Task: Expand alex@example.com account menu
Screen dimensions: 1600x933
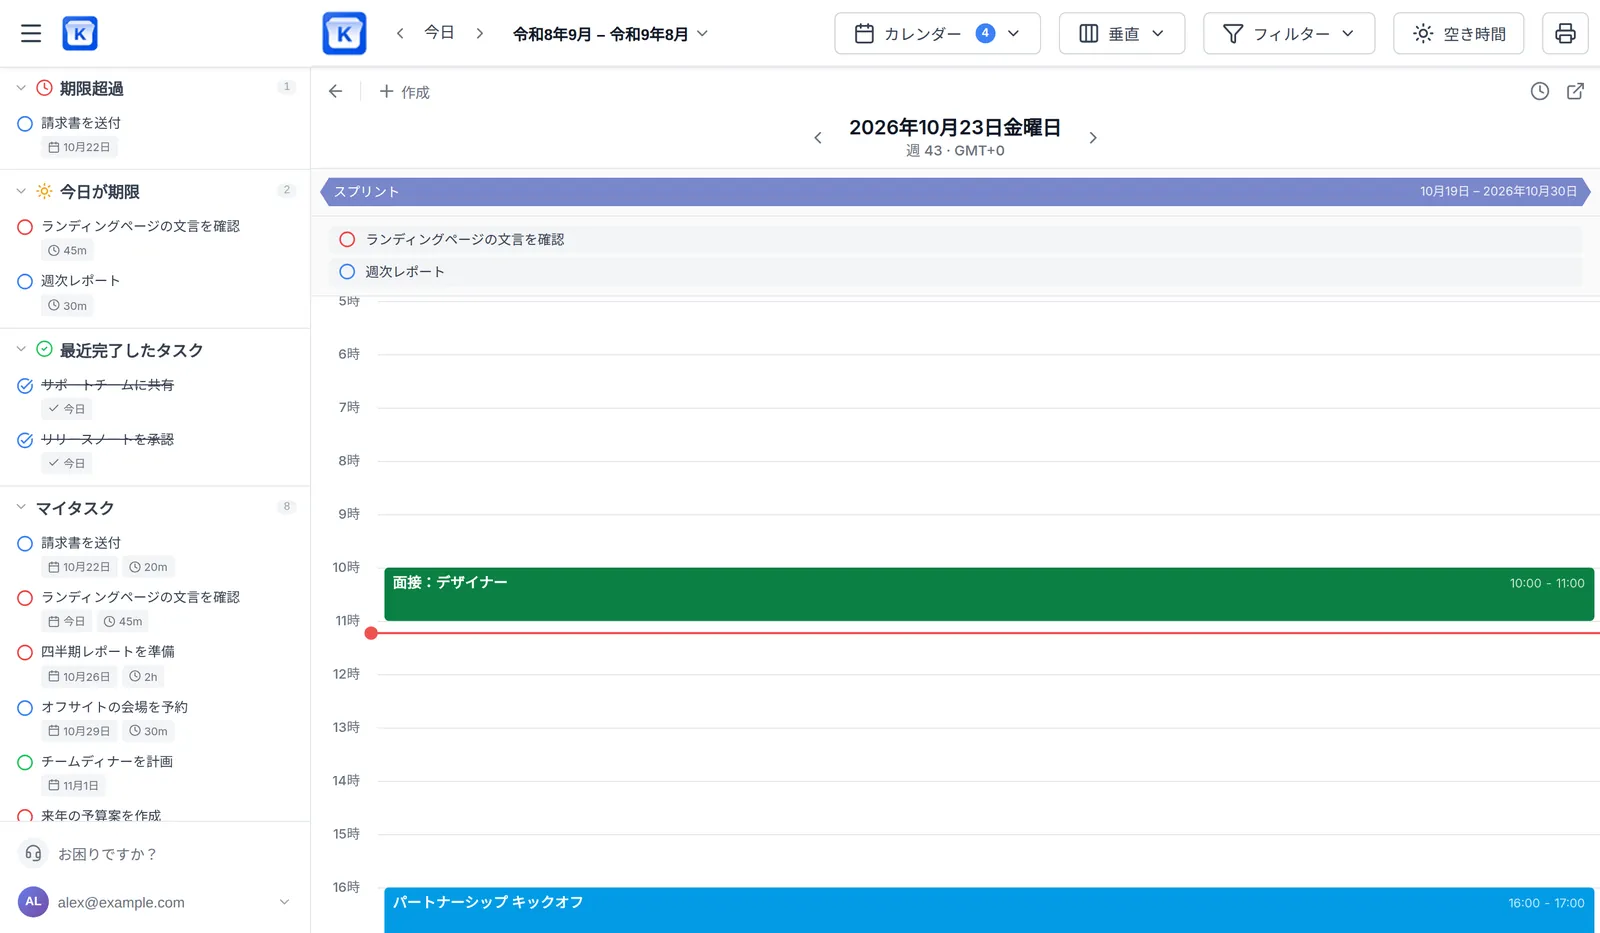Action: click(284, 902)
